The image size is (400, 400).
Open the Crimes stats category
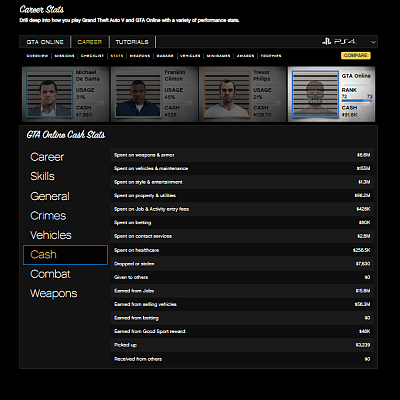pos(48,216)
